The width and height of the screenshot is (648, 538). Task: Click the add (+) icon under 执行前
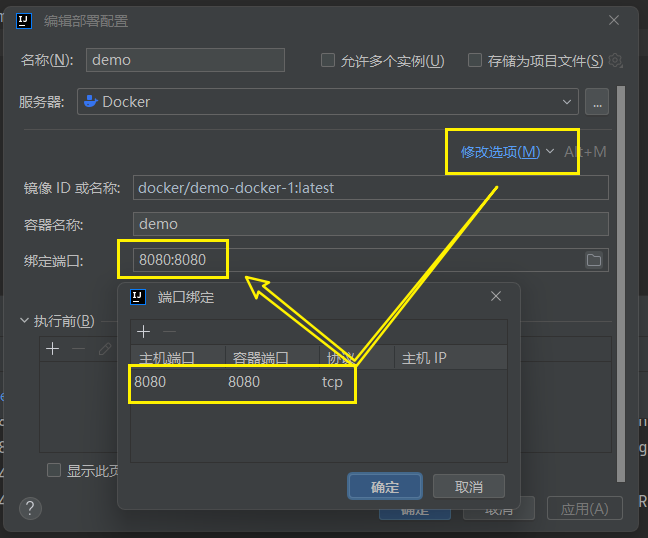click(53, 349)
